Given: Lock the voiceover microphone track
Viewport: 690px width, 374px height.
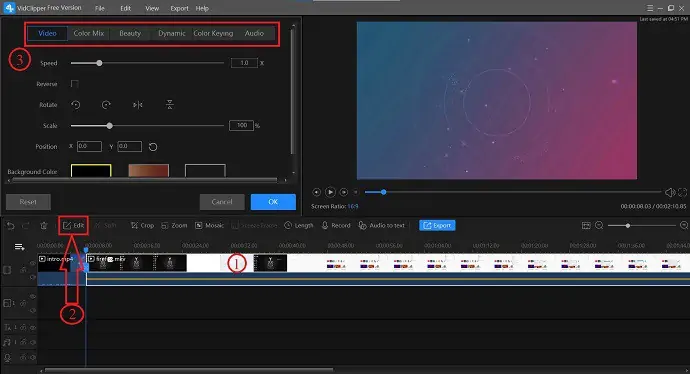Looking at the screenshot, I should click(23, 357).
